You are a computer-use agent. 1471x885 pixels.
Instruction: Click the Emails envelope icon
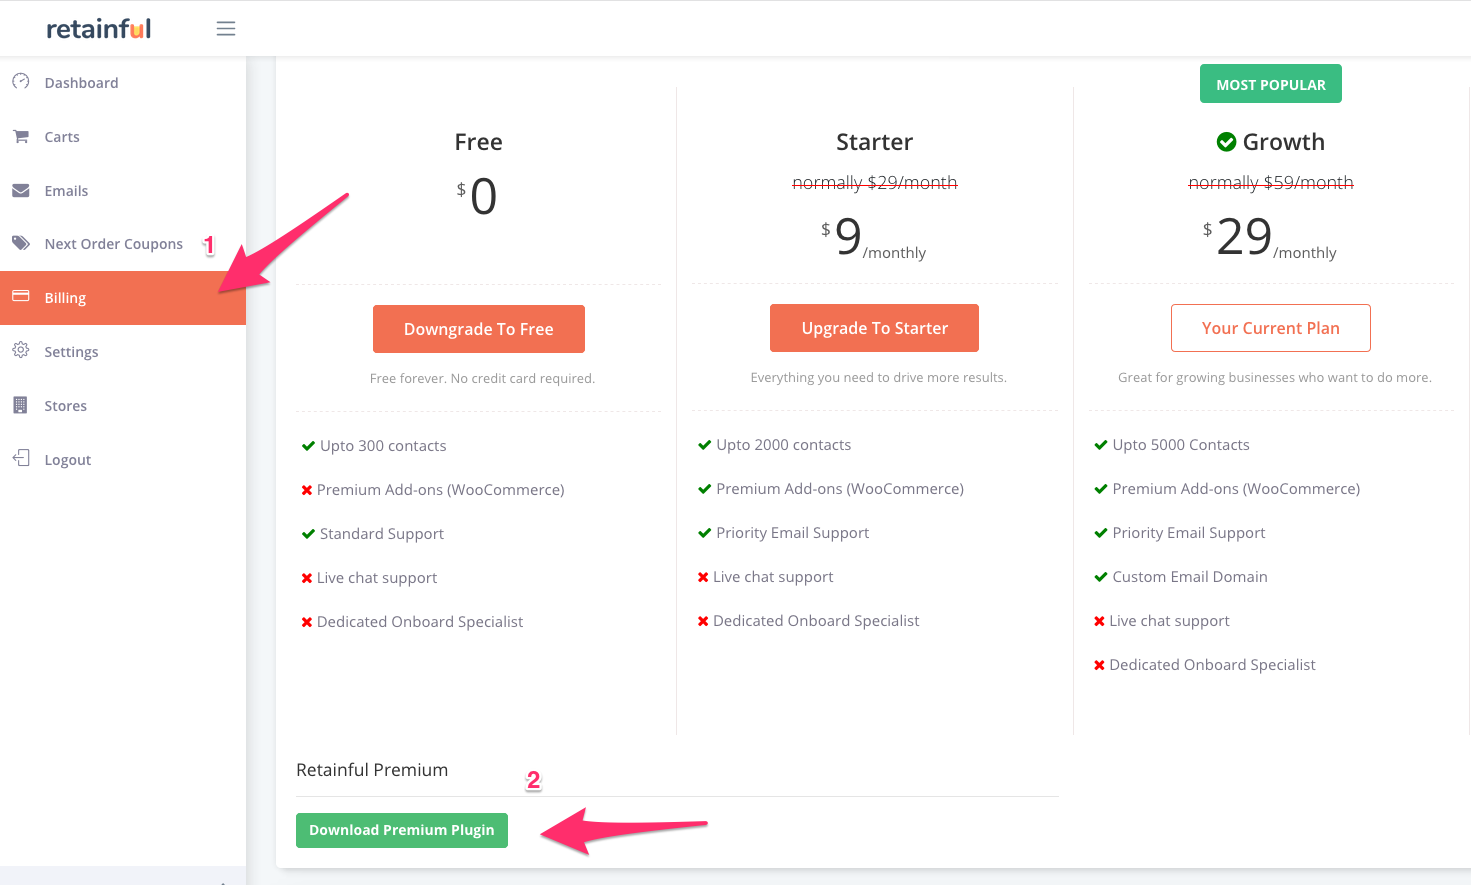coord(20,190)
